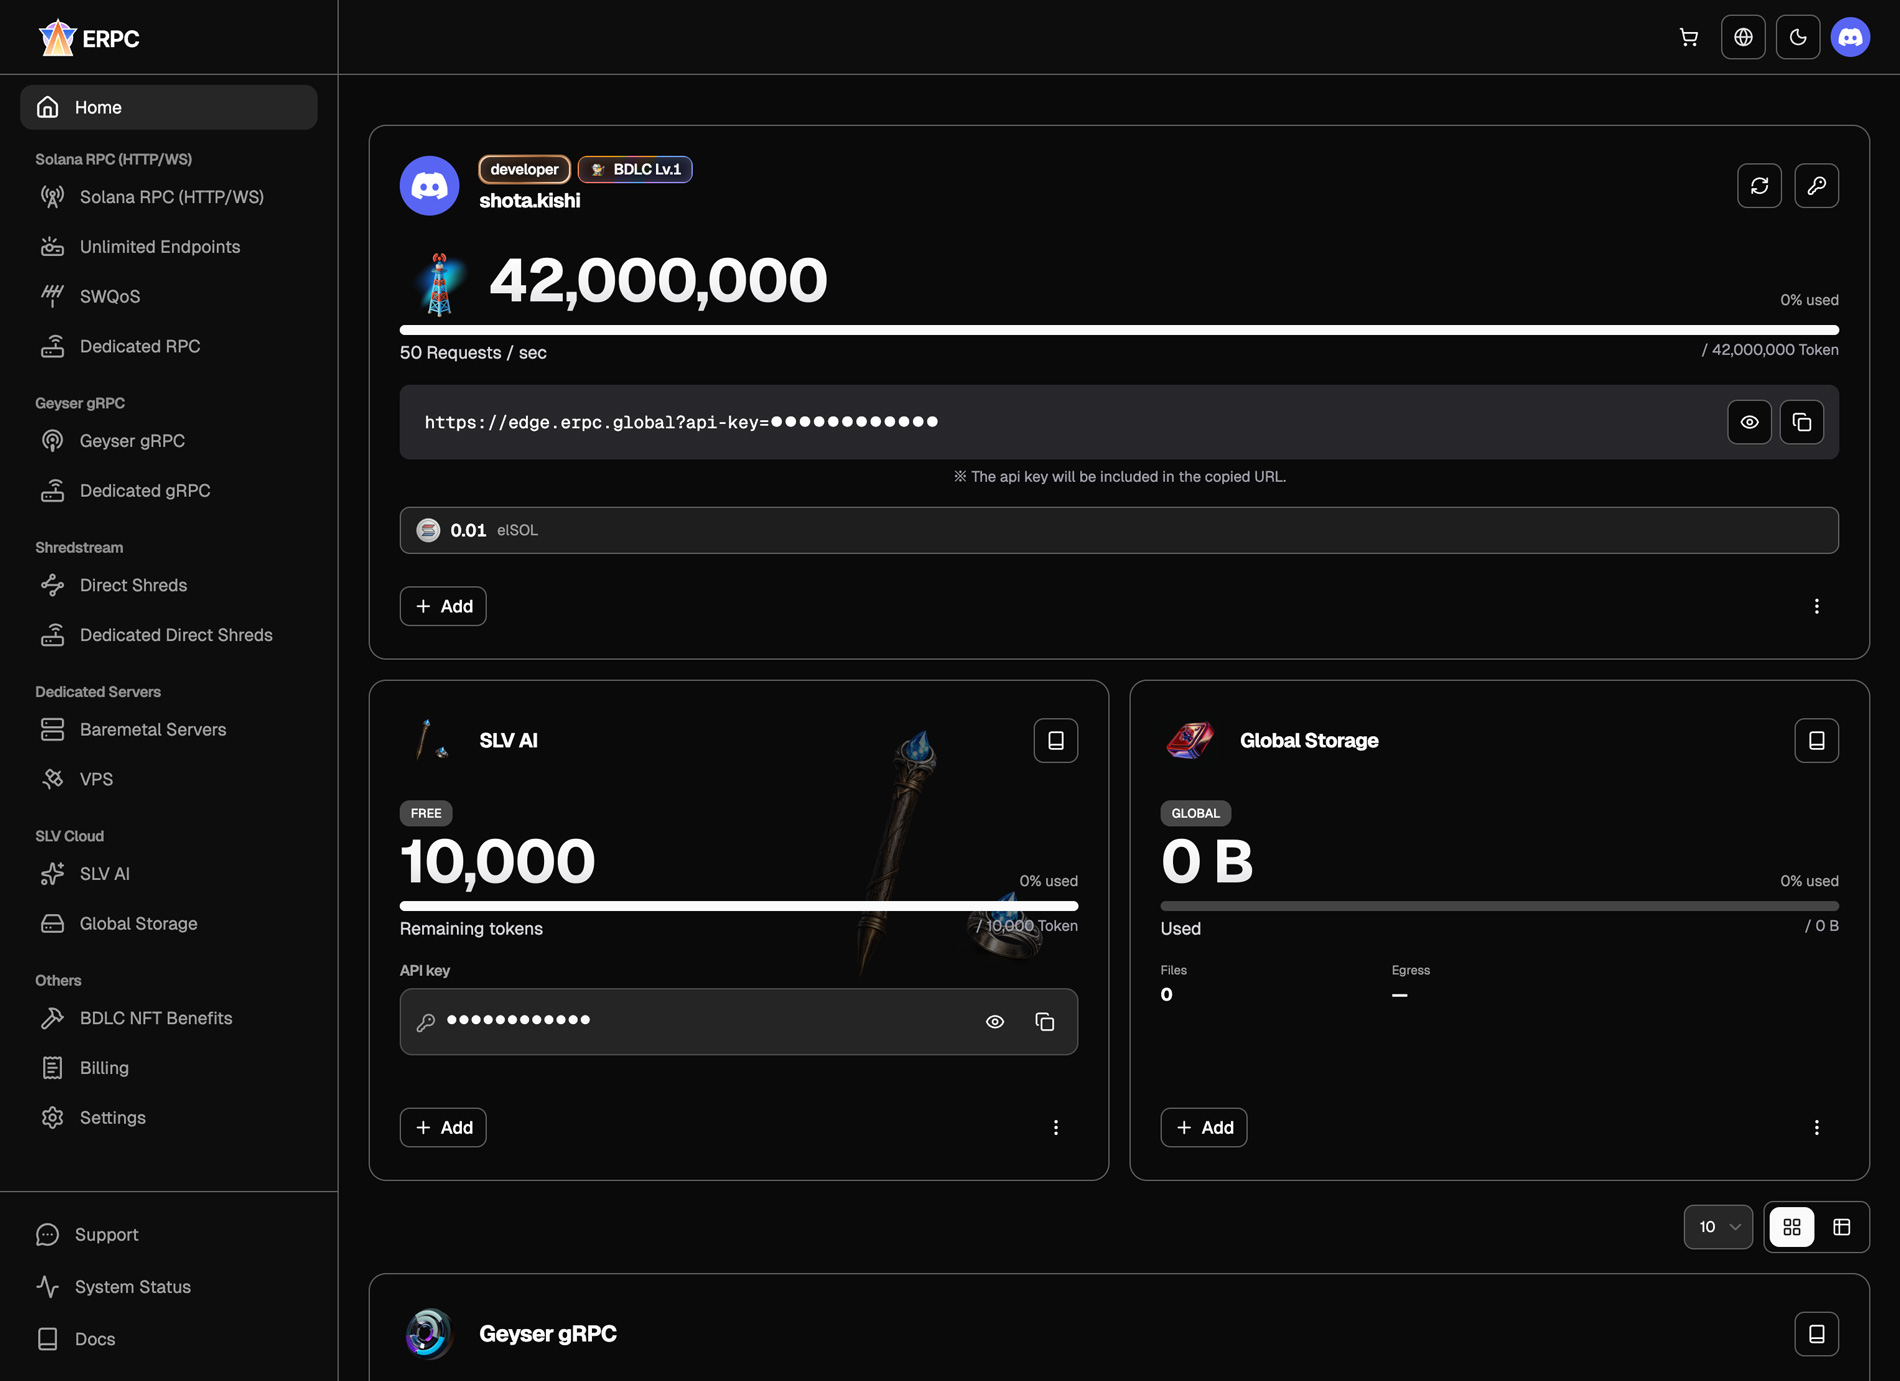Open the three-dot menu on the SLV AI card
This screenshot has height=1381, width=1900.
pos(1055,1127)
